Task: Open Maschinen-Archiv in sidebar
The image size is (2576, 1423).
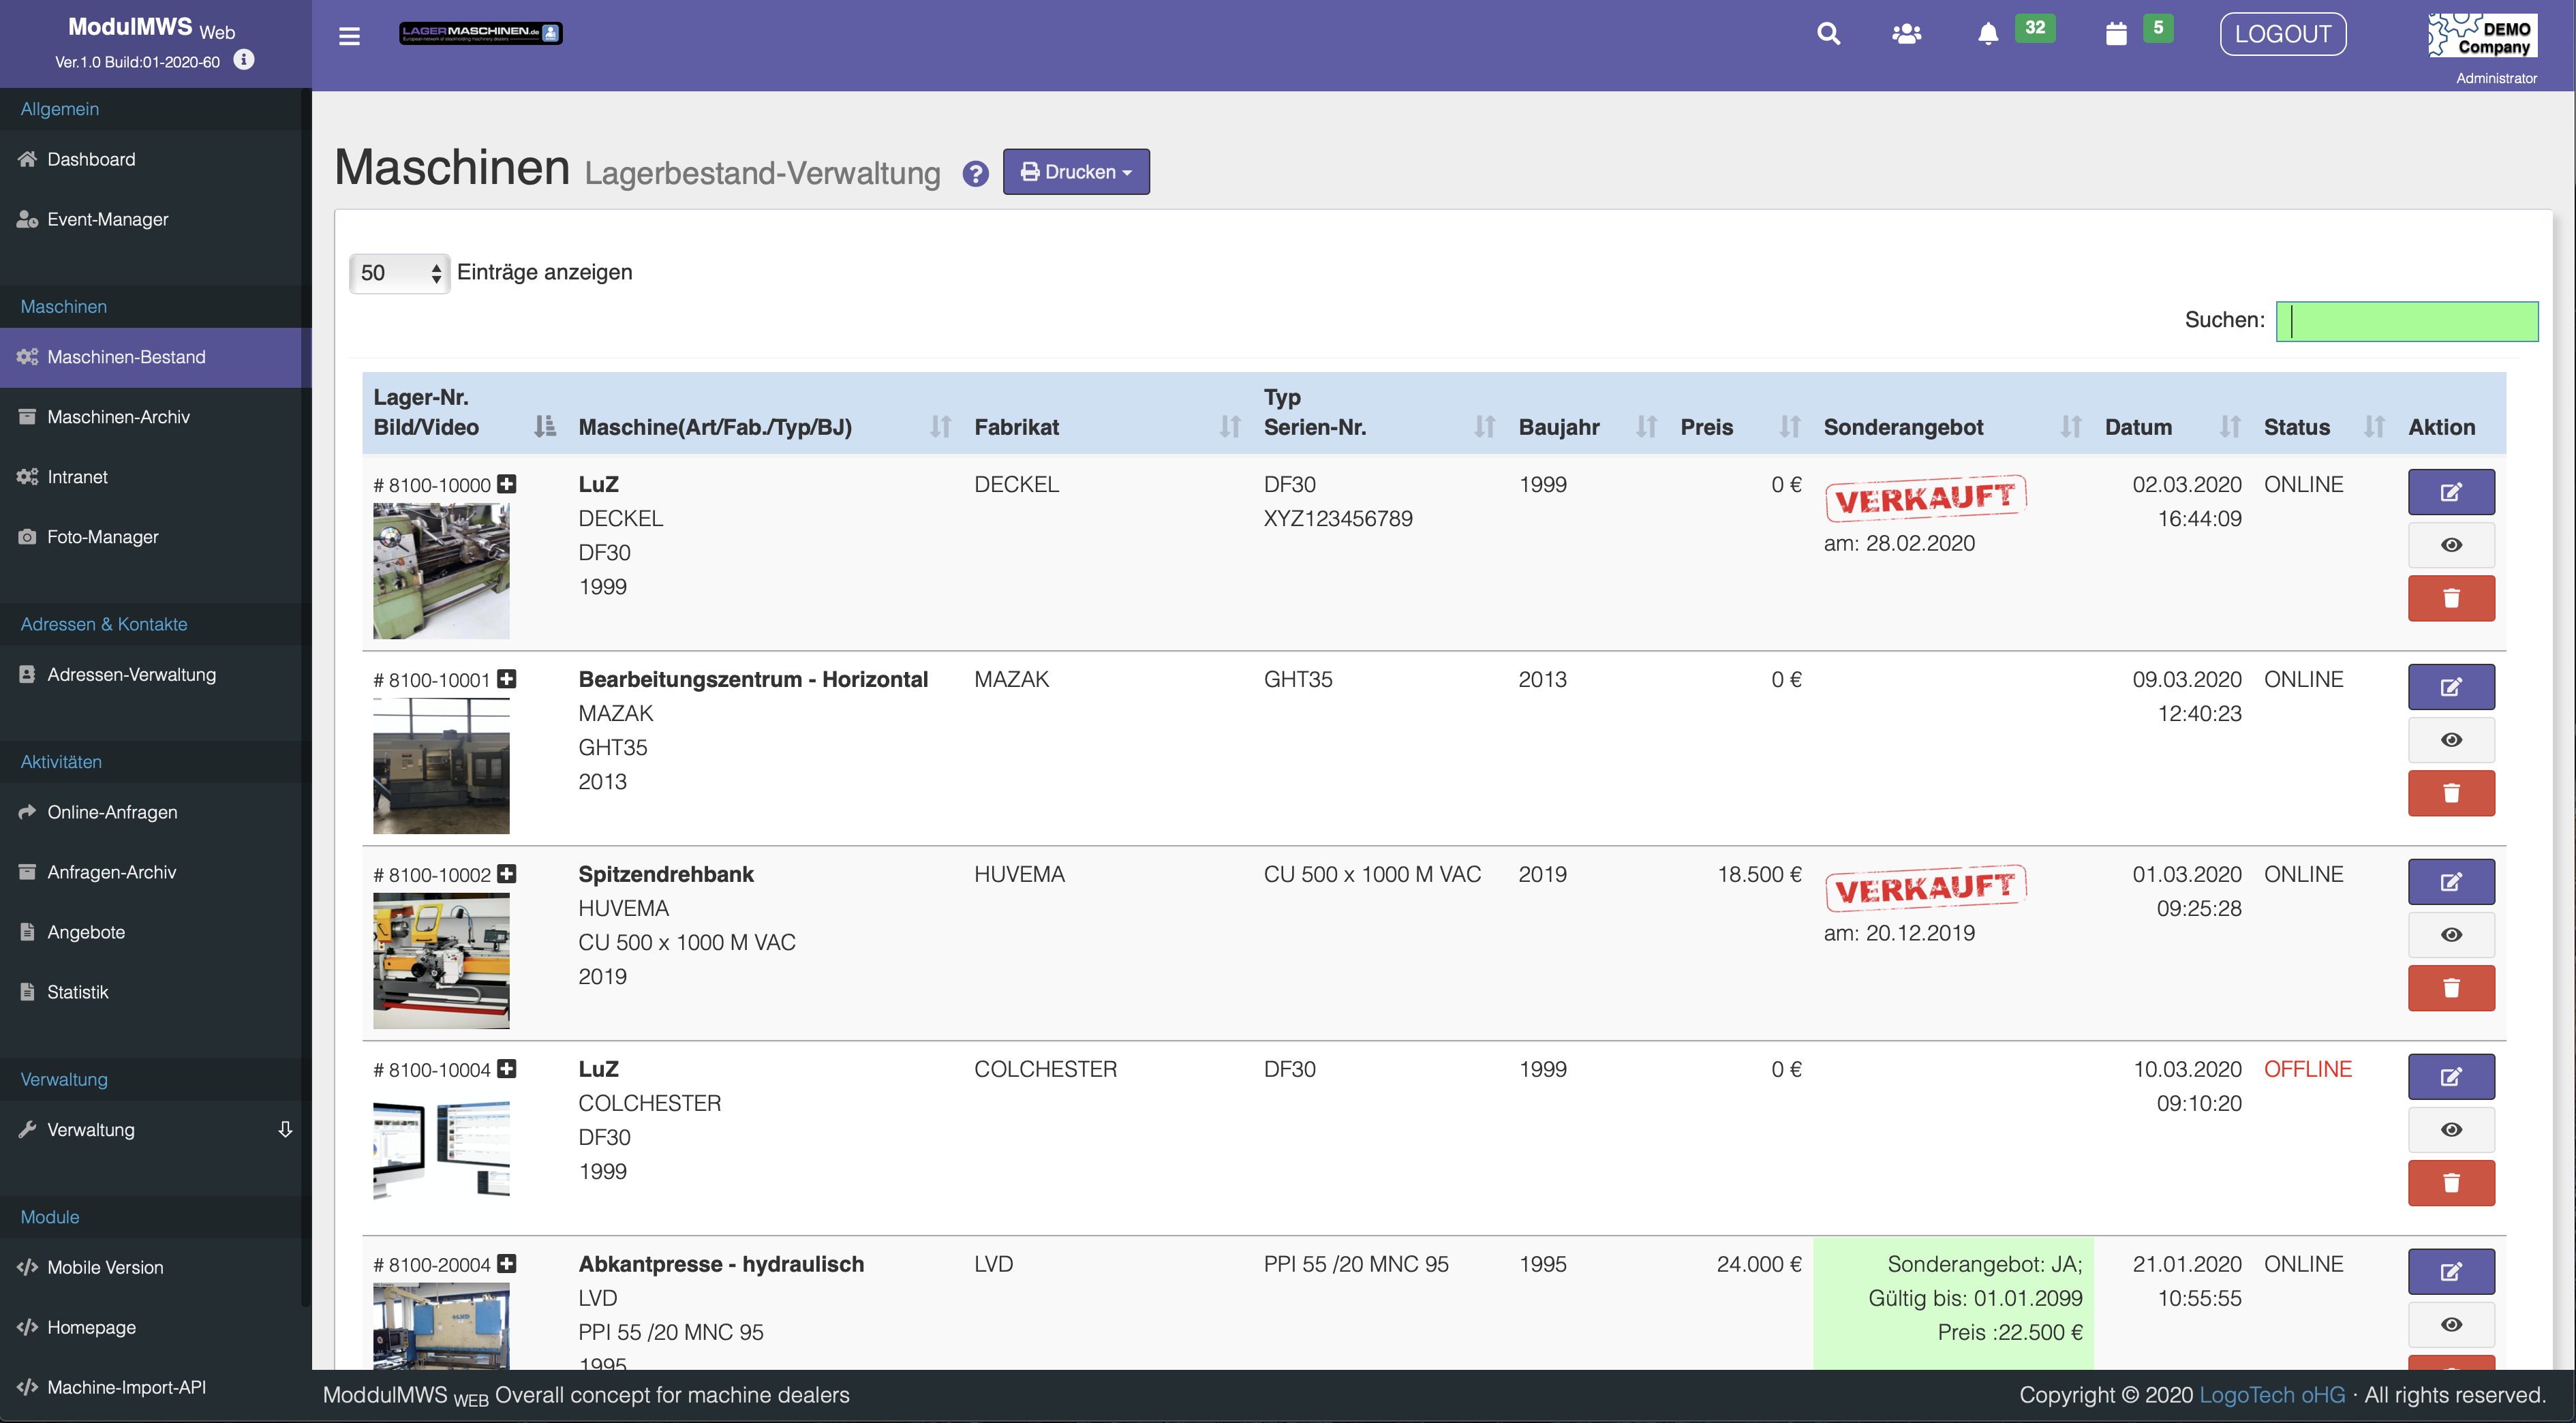Action: [118, 417]
